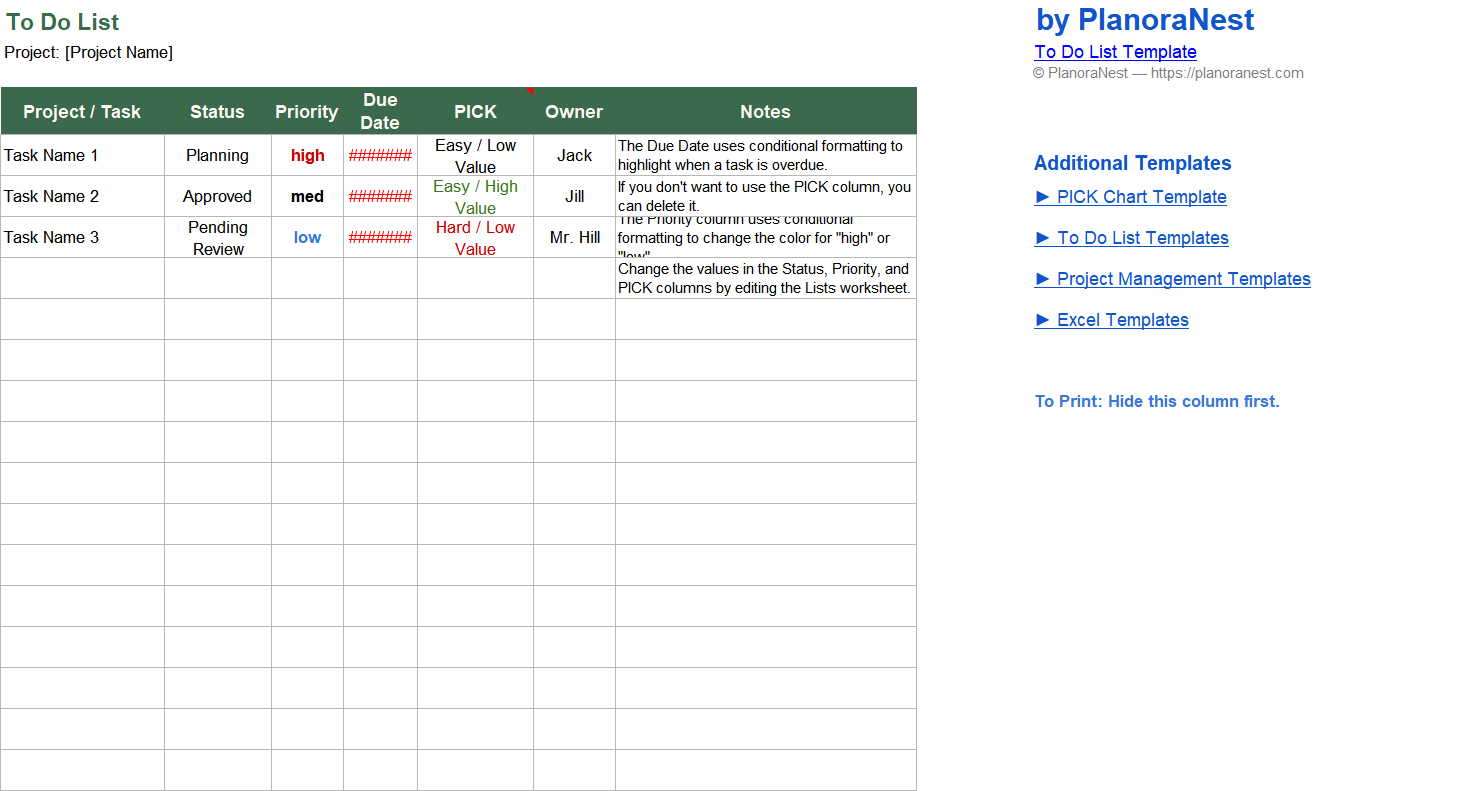Select the 'high' priority cell
Viewport: 1484px width, 791px height.
click(x=307, y=155)
